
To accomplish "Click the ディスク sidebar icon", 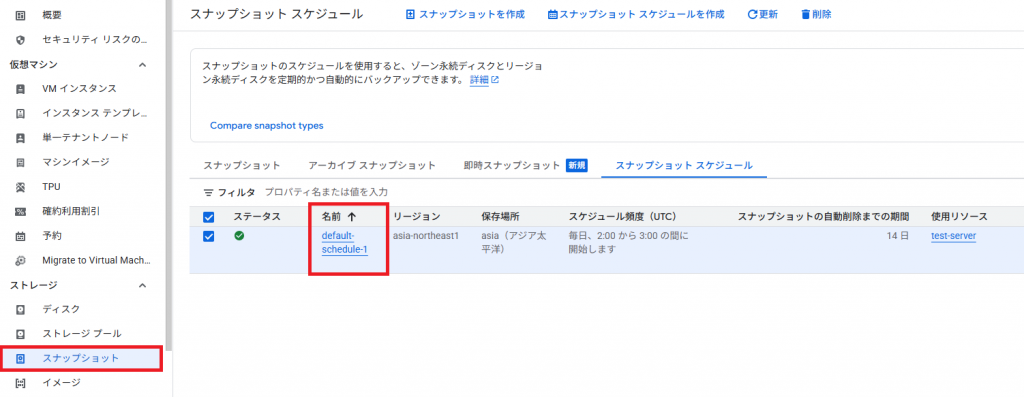I will coord(20,309).
